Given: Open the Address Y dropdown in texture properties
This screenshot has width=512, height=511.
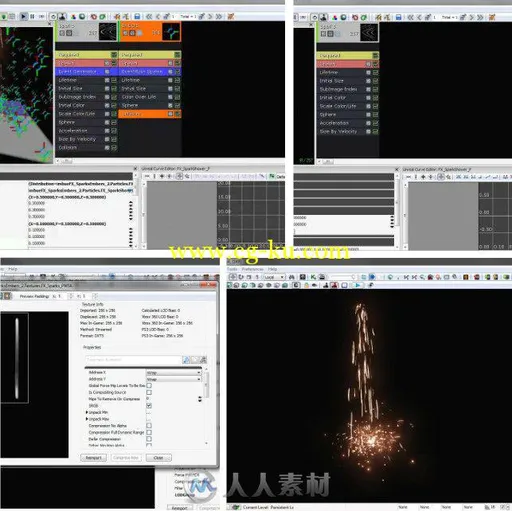Looking at the screenshot, I should 174,379.
